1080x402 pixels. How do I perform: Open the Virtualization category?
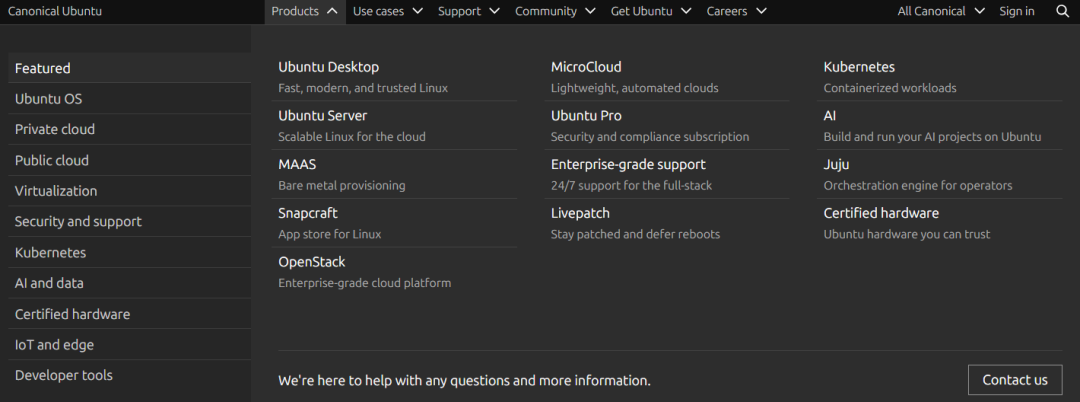[x=129, y=191]
